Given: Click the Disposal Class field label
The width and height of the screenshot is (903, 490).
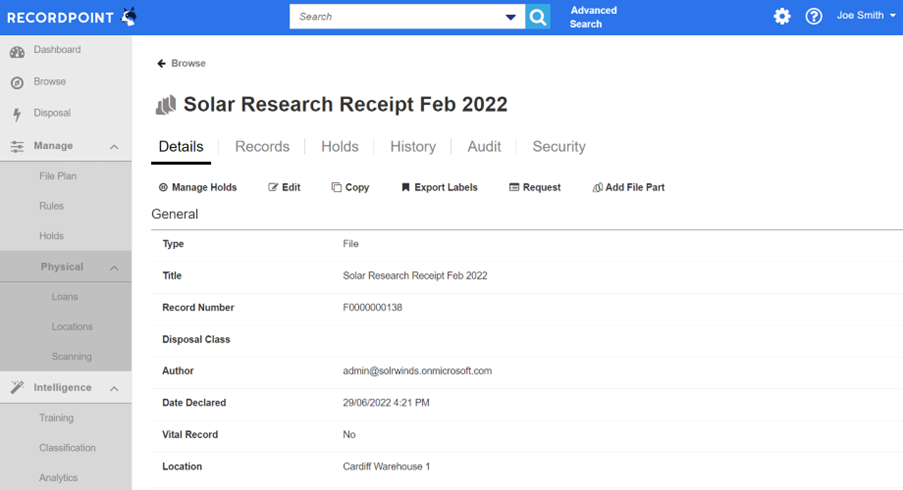Looking at the screenshot, I should pos(196,340).
